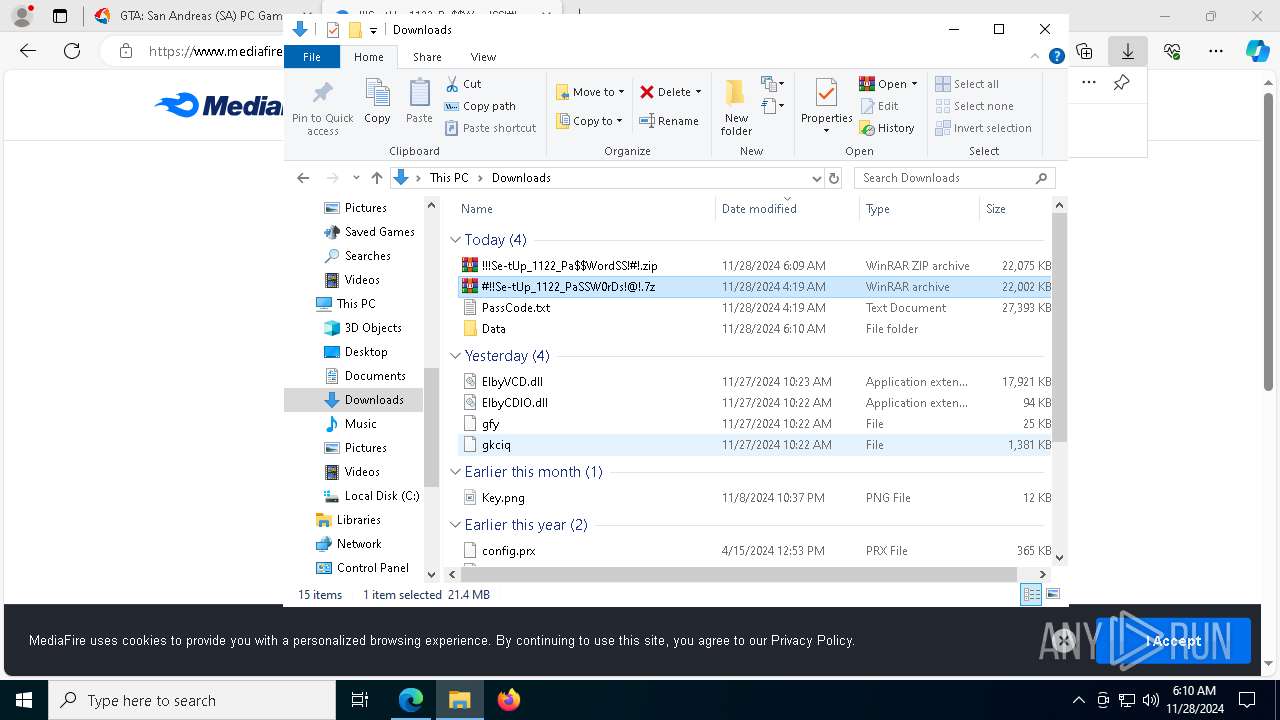
Task: Click the Edge Copilot icon
Action: click(1257, 51)
